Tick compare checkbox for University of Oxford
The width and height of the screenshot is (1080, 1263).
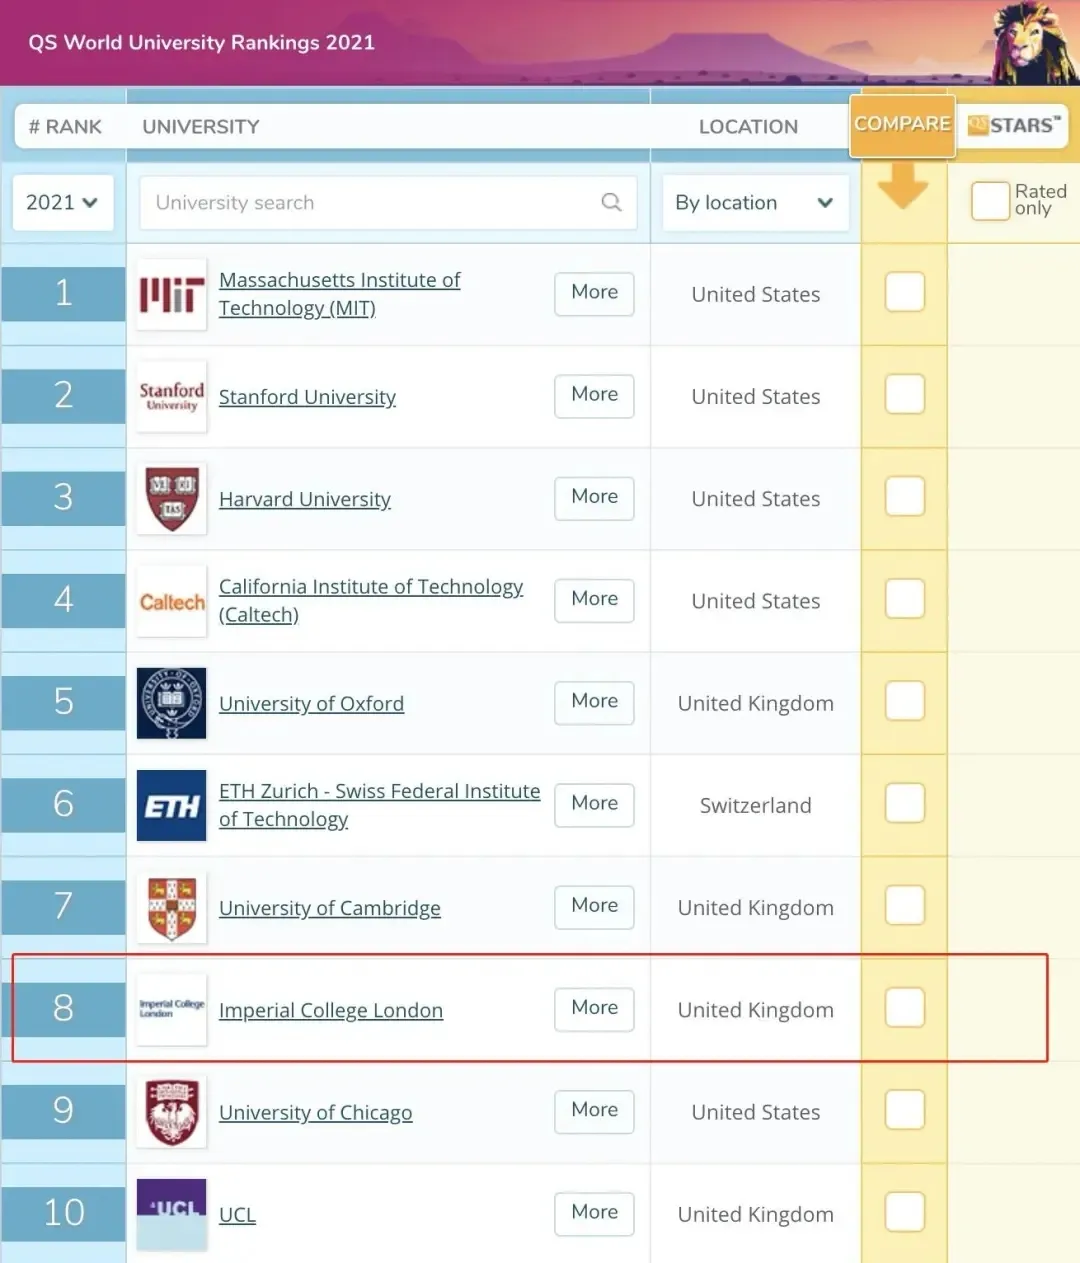click(x=904, y=700)
